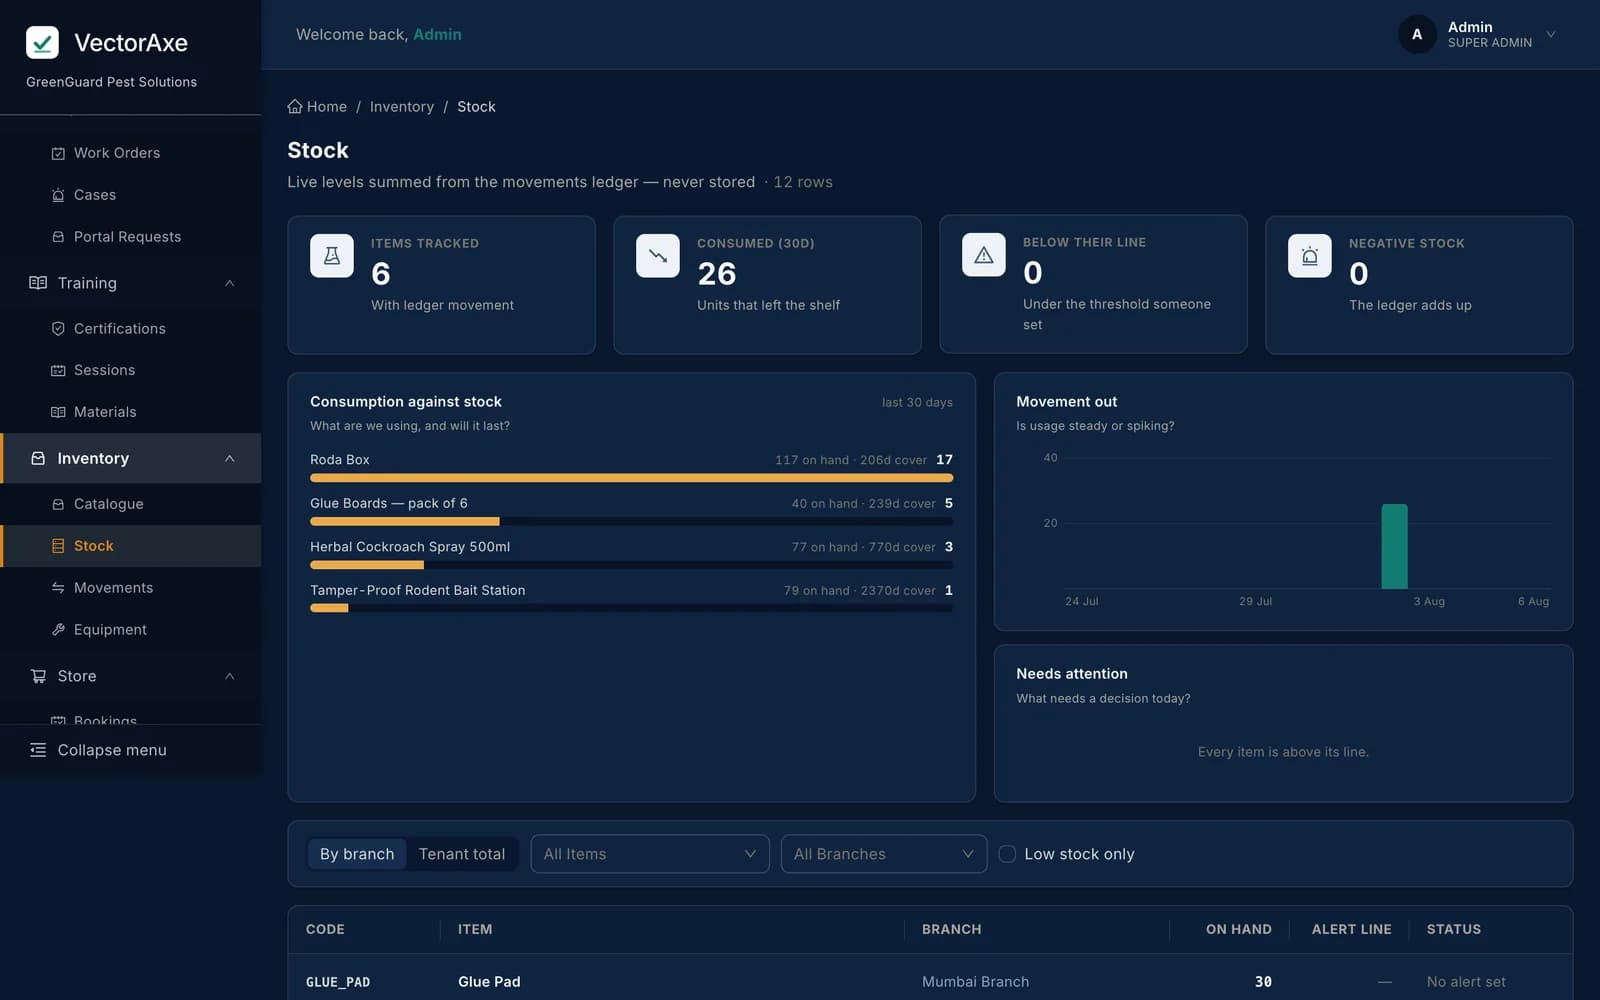Click the STATUS column header
The width and height of the screenshot is (1600, 1000).
1453,929
